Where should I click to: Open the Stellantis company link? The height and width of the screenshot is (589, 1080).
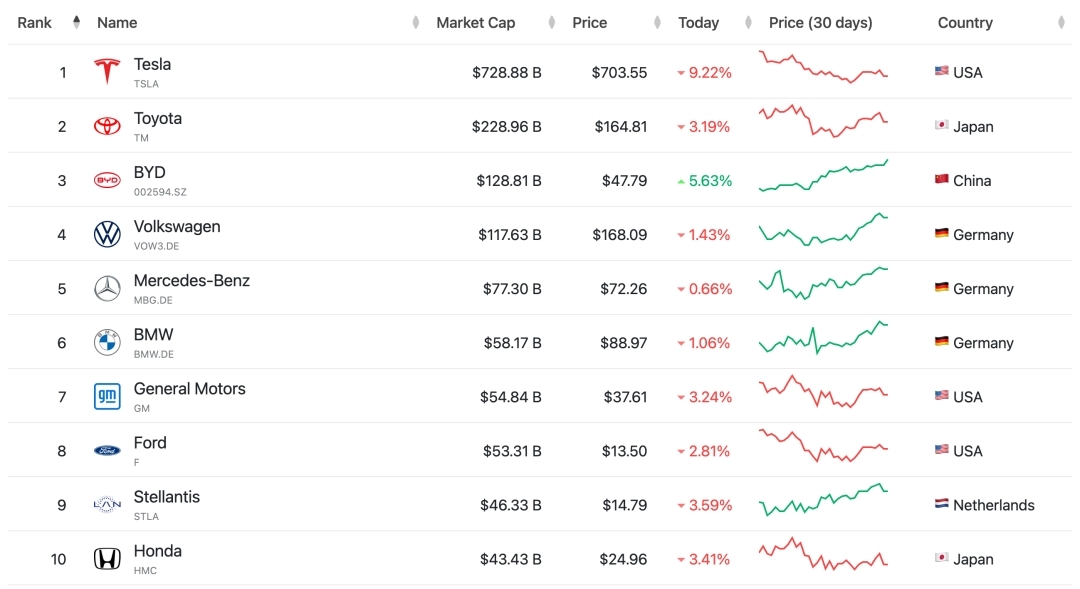point(167,496)
